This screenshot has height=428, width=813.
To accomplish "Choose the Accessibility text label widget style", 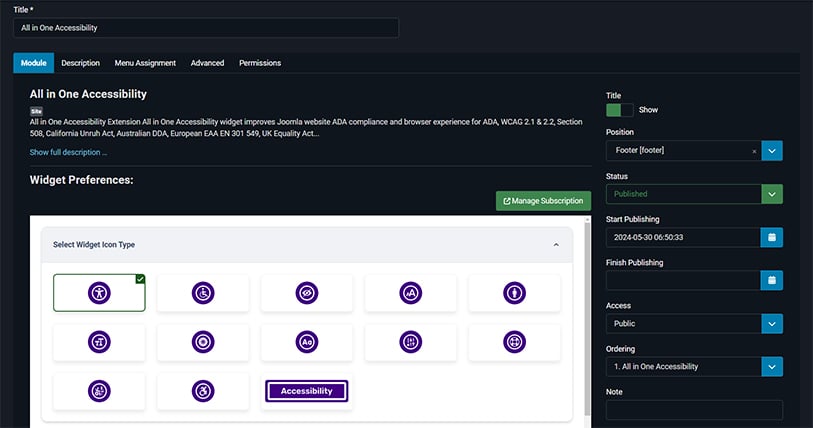I will pos(306,391).
